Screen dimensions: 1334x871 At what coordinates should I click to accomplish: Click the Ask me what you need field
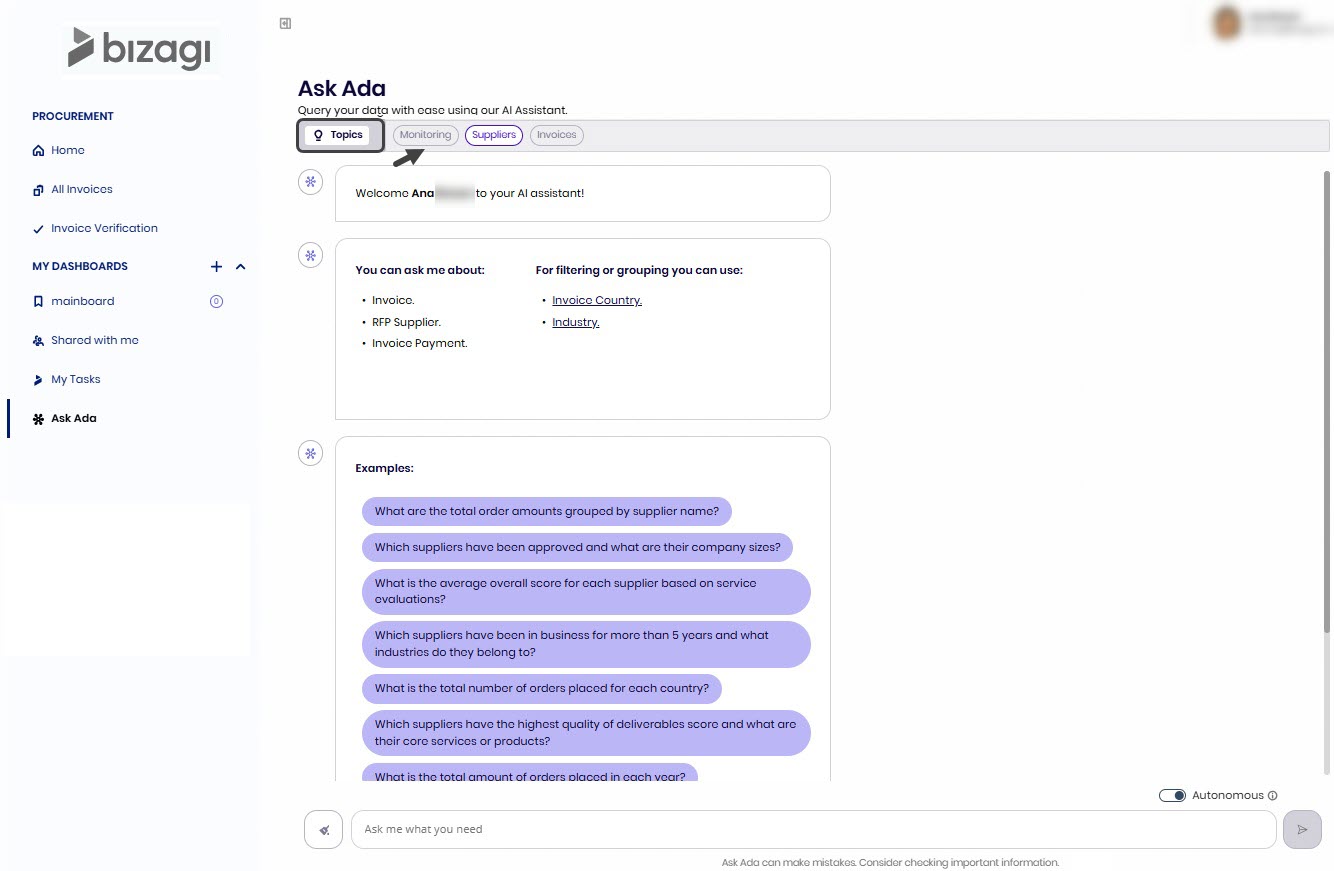[x=813, y=829]
